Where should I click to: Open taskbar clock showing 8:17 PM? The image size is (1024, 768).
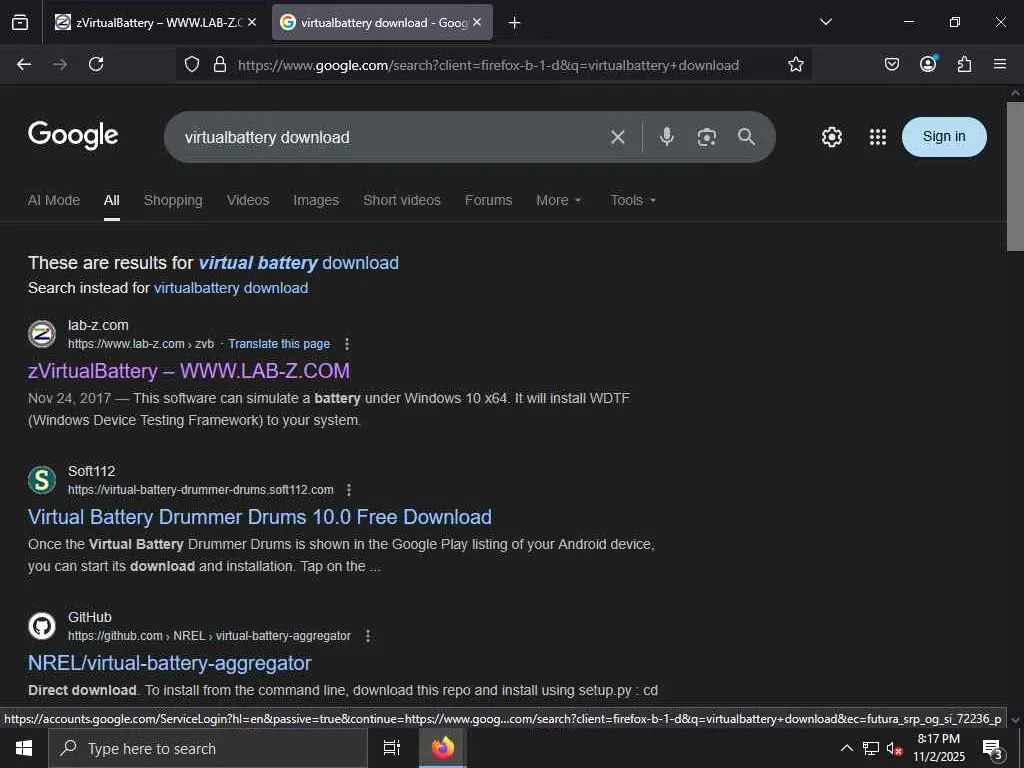click(939, 748)
